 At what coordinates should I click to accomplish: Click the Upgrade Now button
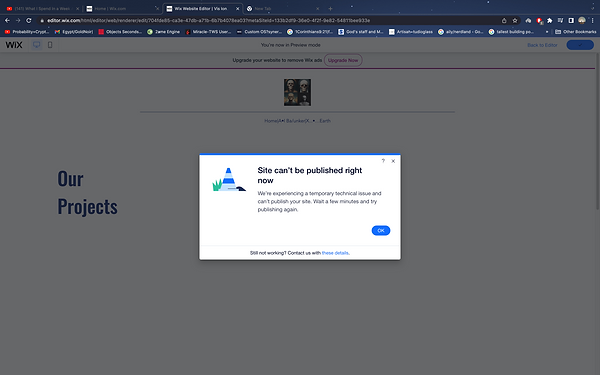[343, 60]
